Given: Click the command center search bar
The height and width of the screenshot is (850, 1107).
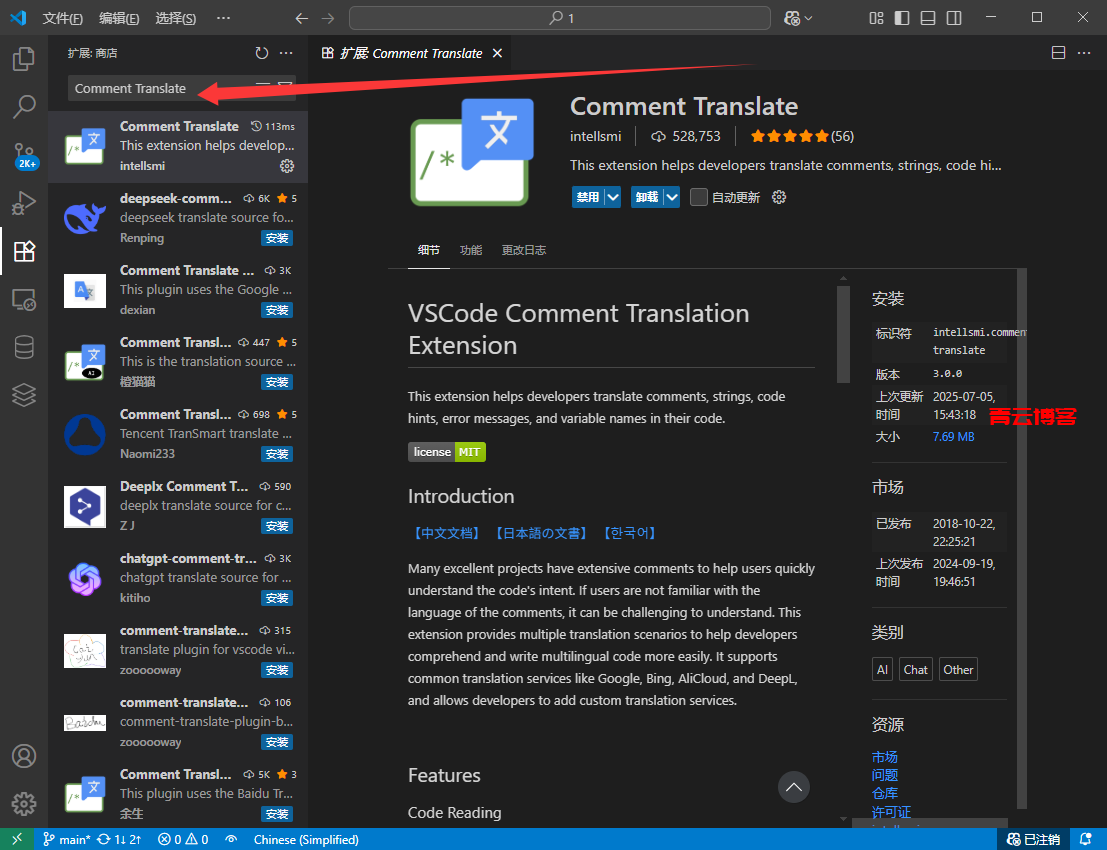Looking at the screenshot, I should coord(560,18).
